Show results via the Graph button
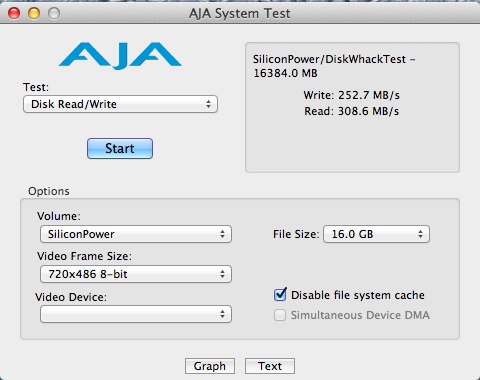 [x=210, y=366]
